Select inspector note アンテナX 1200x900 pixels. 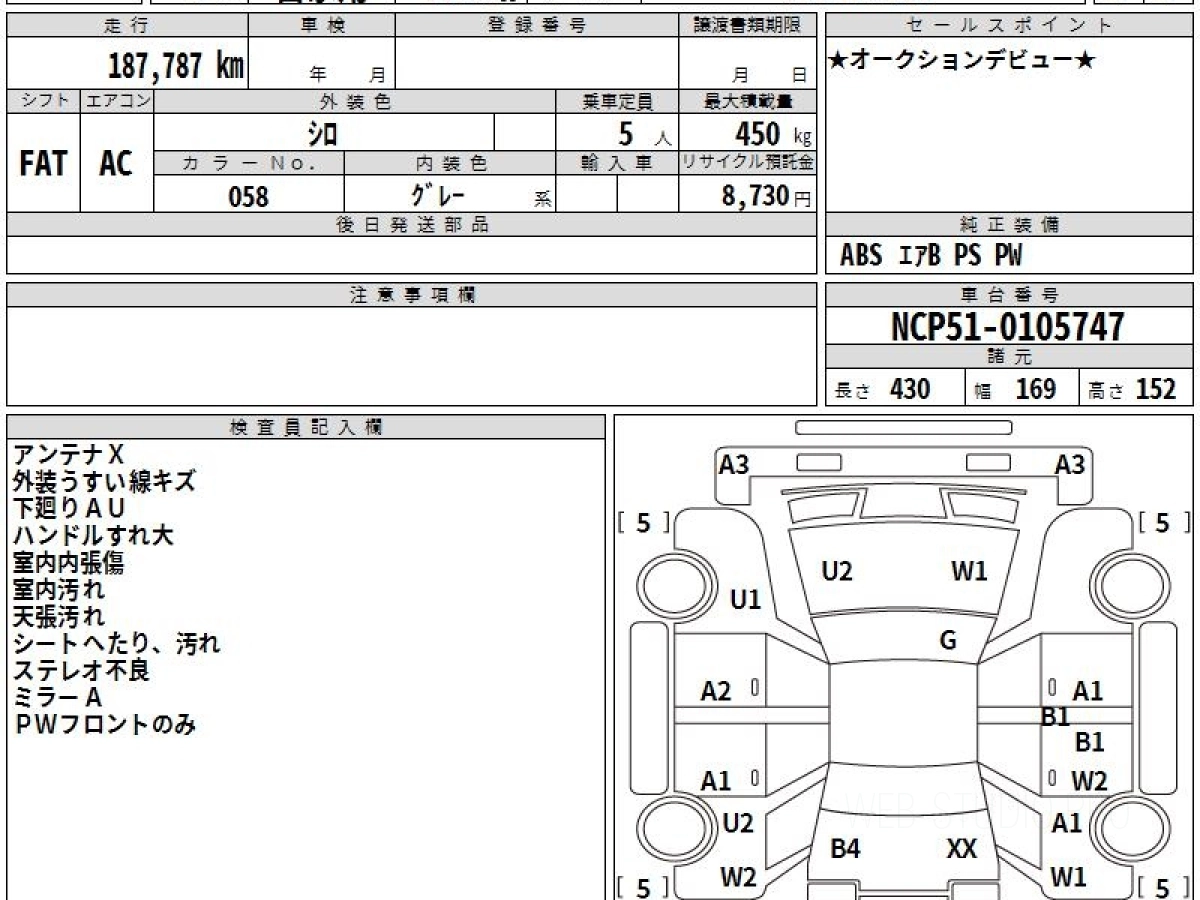(68, 455)
